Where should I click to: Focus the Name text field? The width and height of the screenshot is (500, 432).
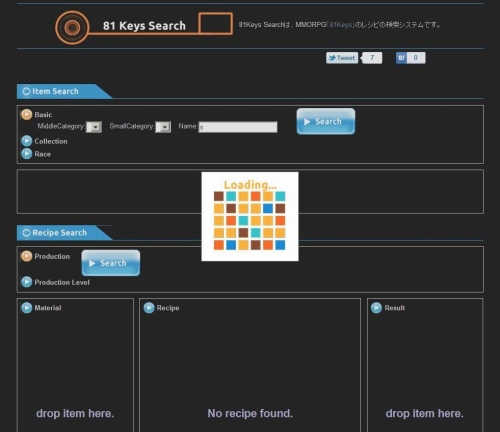tap(238, 127)
